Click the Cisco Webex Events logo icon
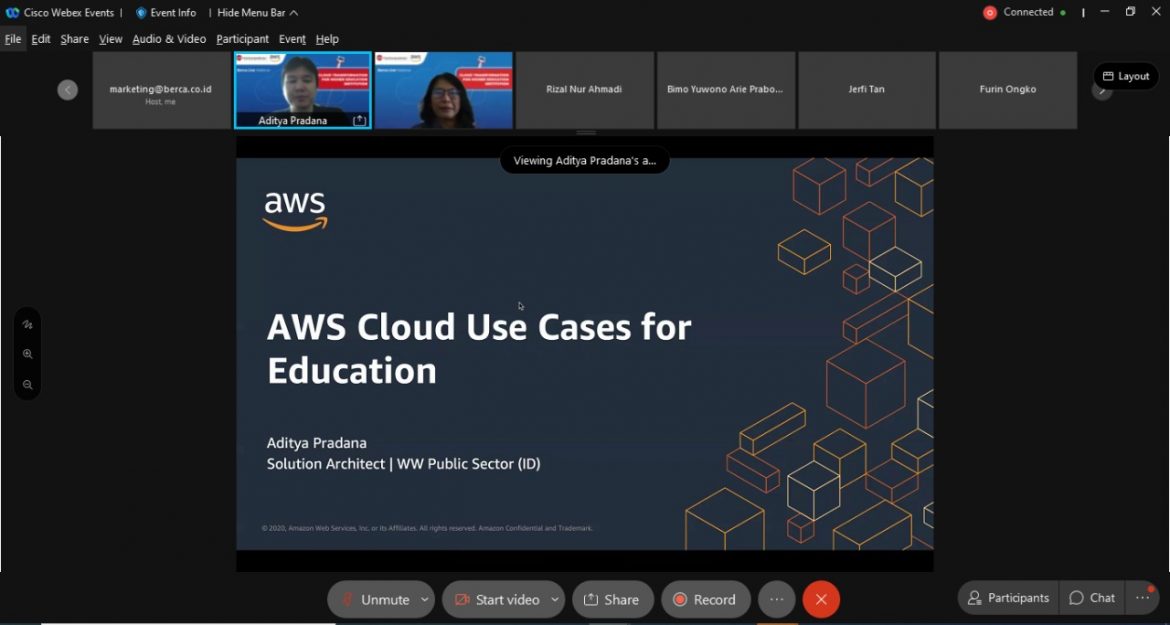The image size is (1170, 625). pos(12,13)
